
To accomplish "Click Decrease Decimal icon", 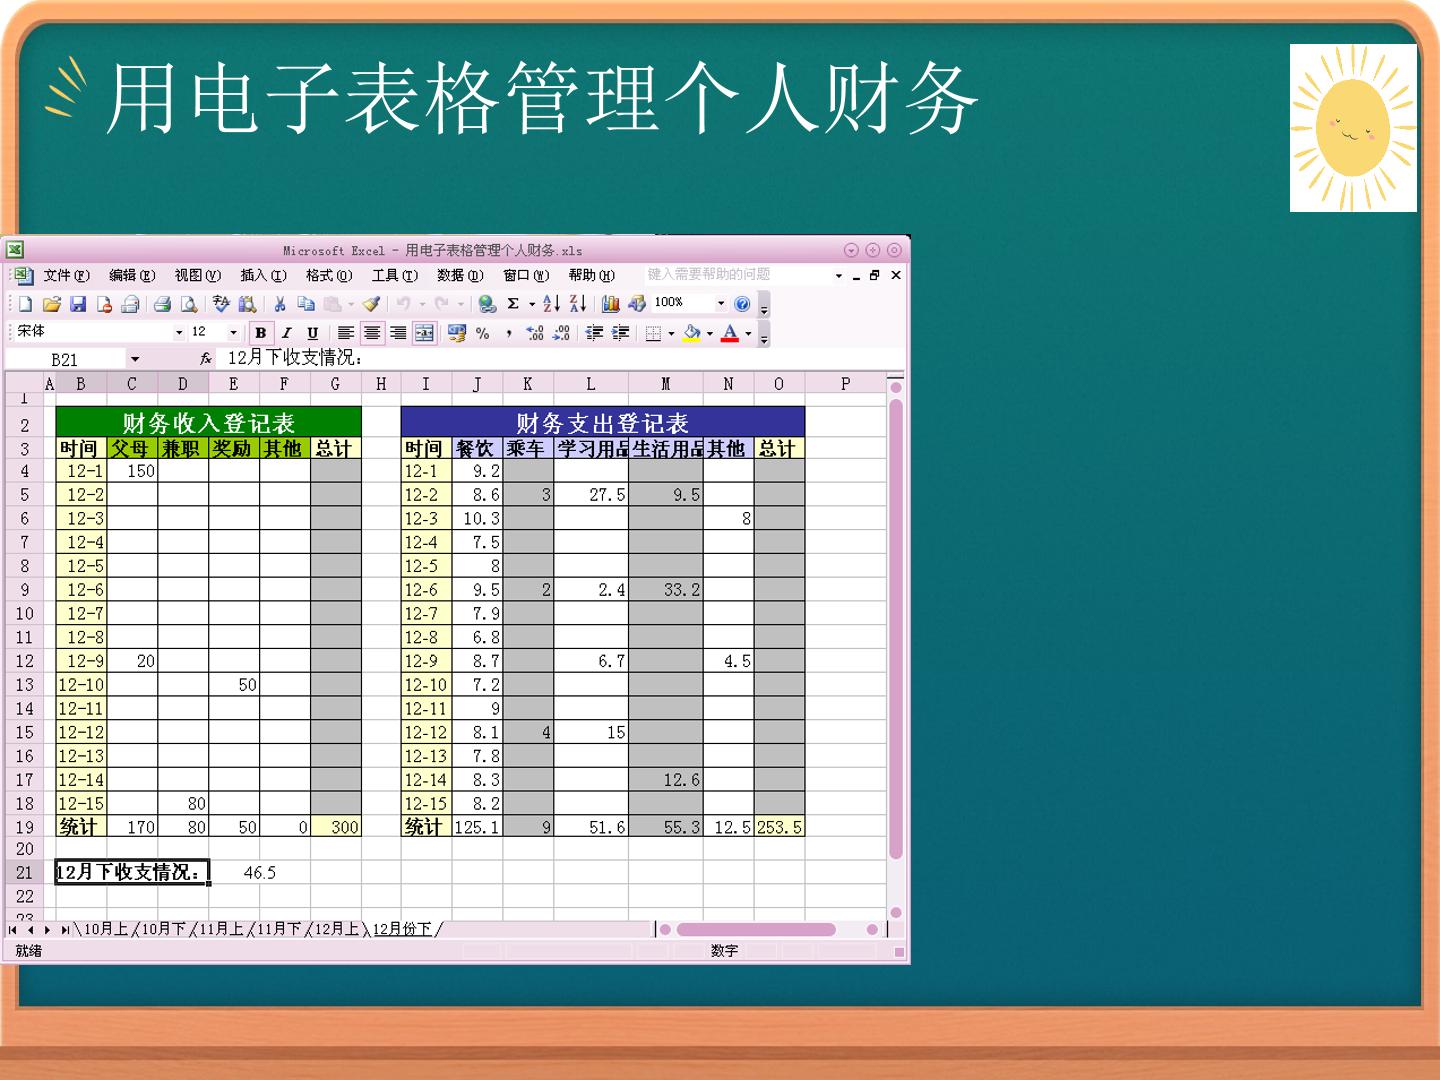I will click(561, 333).
